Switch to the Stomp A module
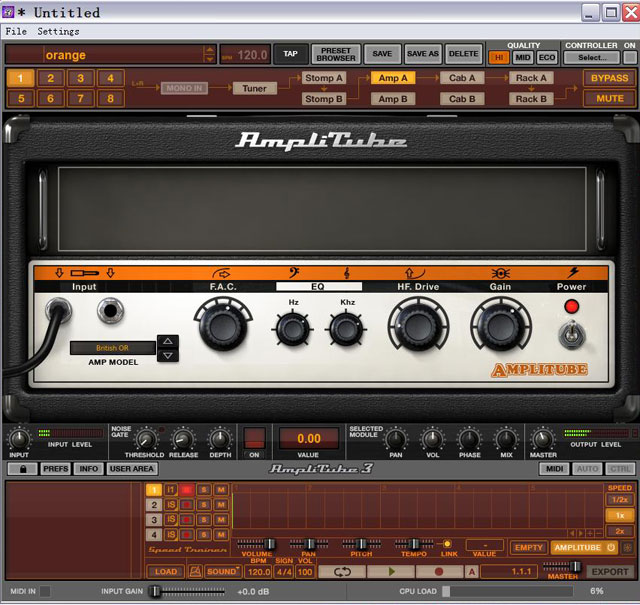Viewport: 640px width, 605px height. pyautogui.click(x=324, y=78)
